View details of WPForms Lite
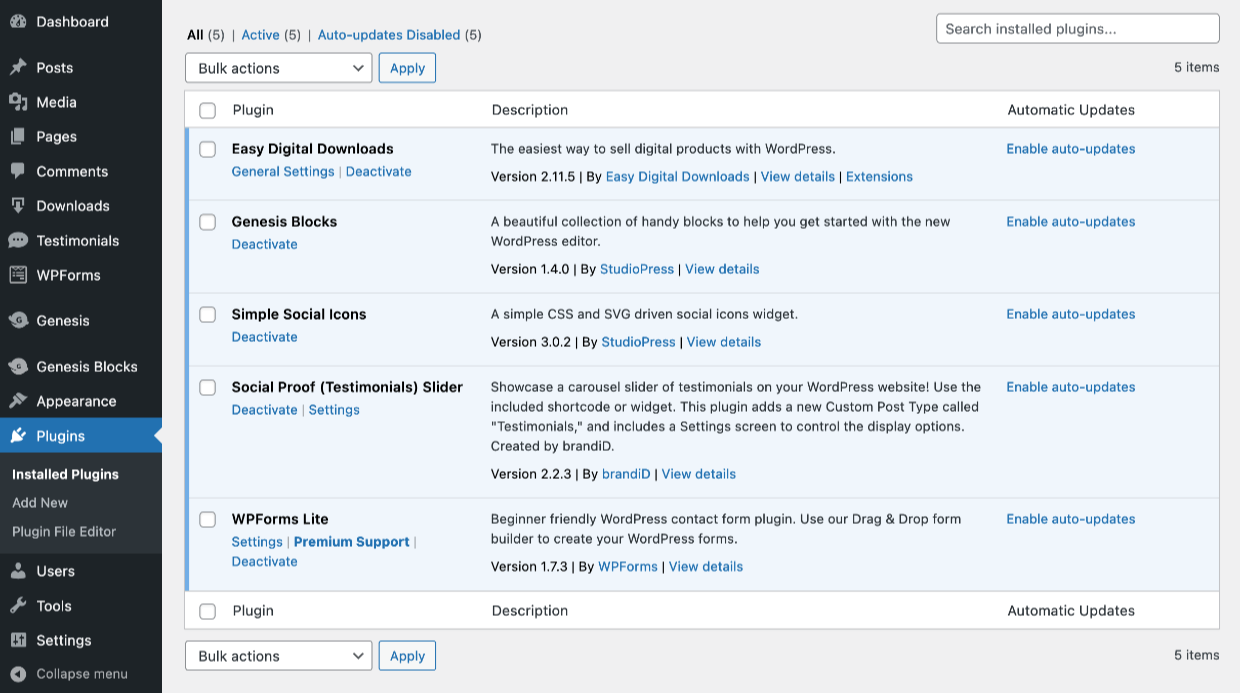1240x693 pixels. click(706, 567)
